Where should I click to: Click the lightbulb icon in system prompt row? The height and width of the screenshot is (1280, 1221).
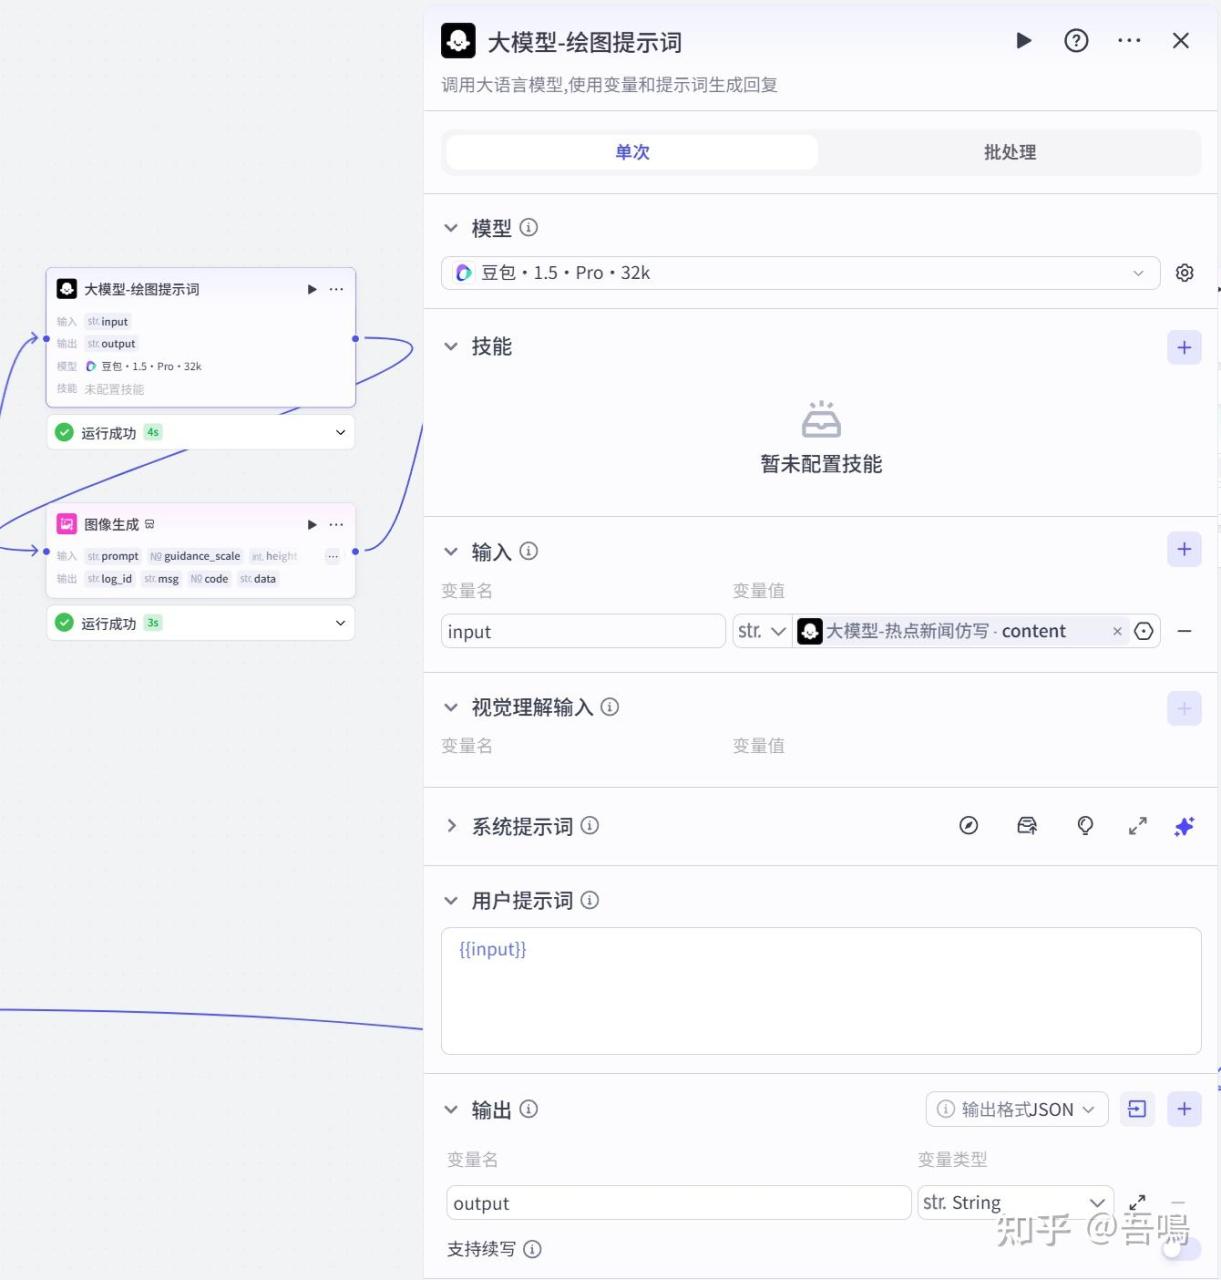[1085, 826]
